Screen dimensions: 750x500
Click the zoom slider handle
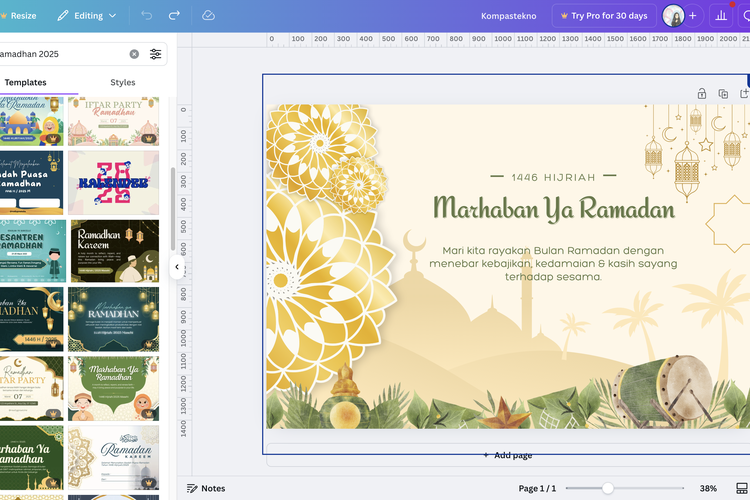point(607,488)
